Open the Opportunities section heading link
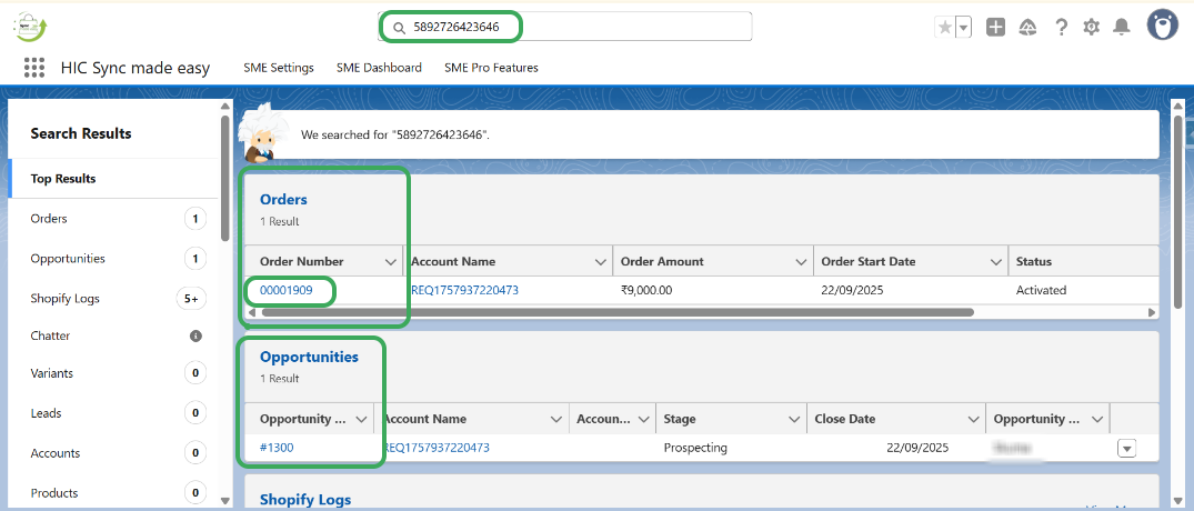The width and height of the screenshot is (1194, 511). [309, 356]
